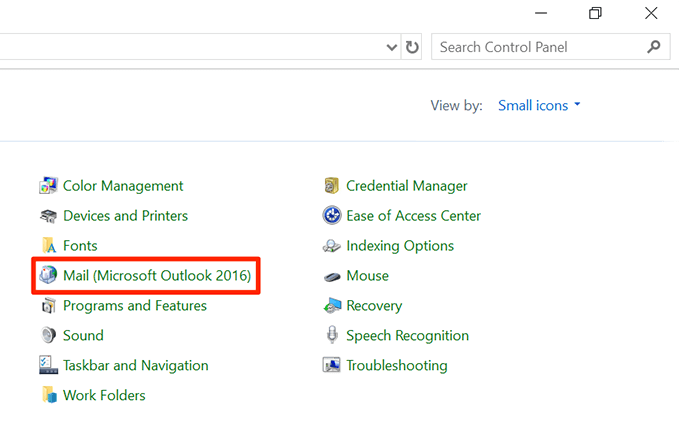Click the search magnifier icon

click(x=654, y=46)
